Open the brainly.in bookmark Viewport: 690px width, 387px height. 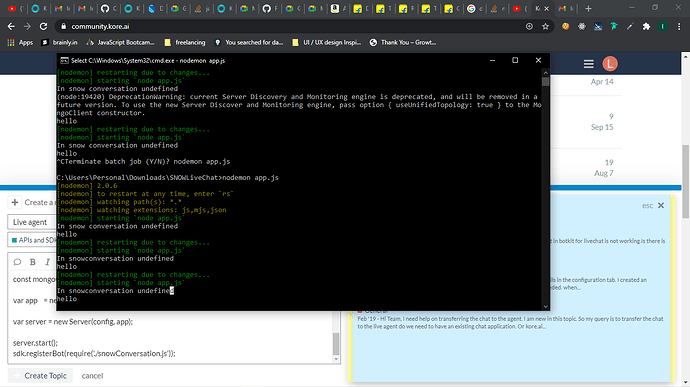(x=59, y=42)
